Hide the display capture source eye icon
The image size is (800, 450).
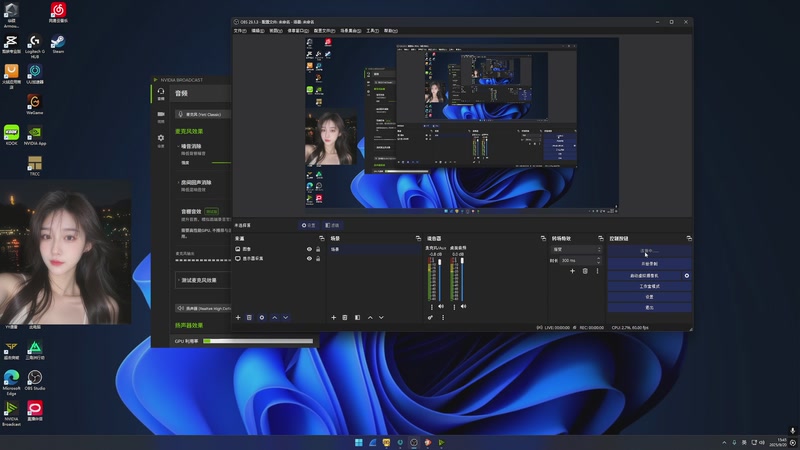coord(309,258)
